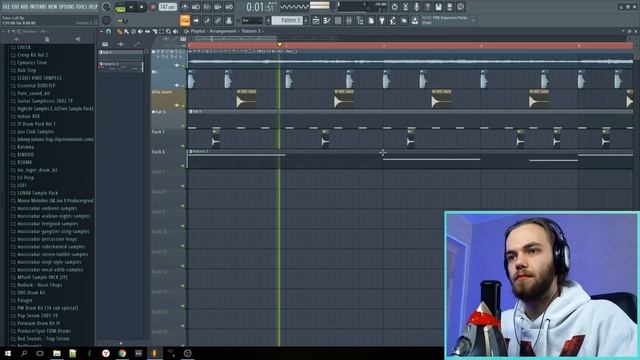Screen dimensions: 640x360
Task: Open the Pattern 3 dropdown in playlist title
Action: (x=252, y=31)
